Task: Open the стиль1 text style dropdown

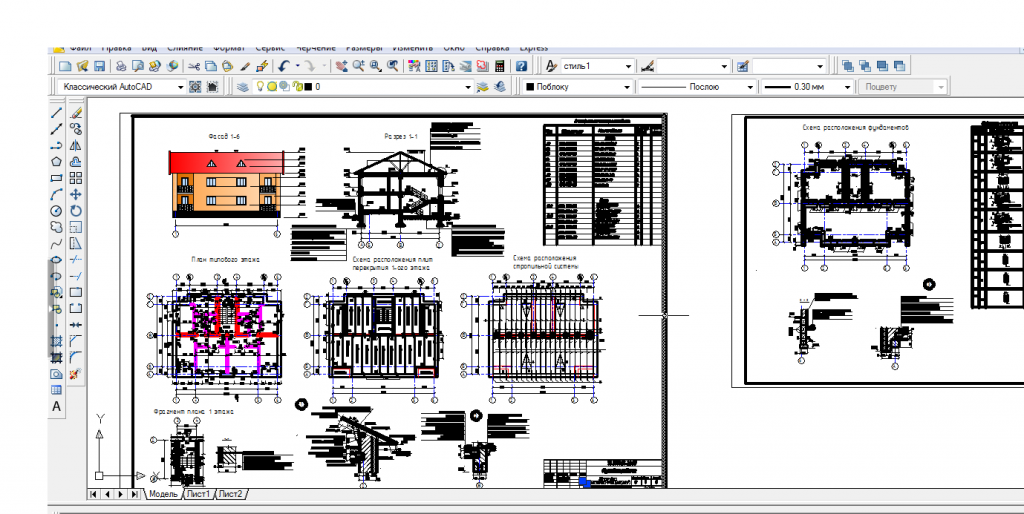Action: pyautogui.click(x=628, y=66)
